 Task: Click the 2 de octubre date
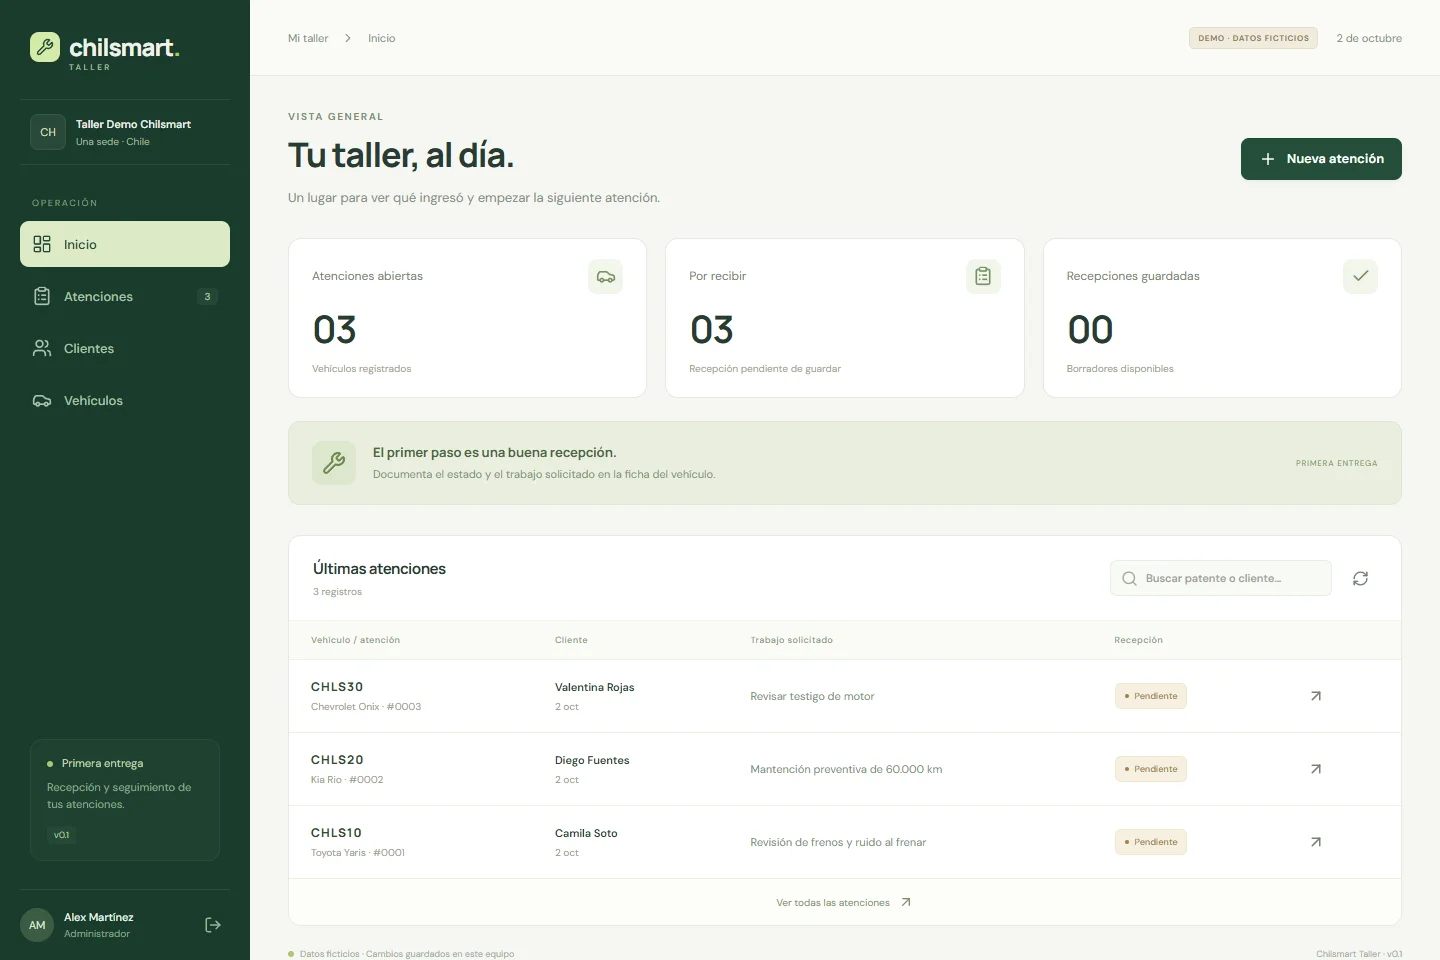coord(1369,38)
